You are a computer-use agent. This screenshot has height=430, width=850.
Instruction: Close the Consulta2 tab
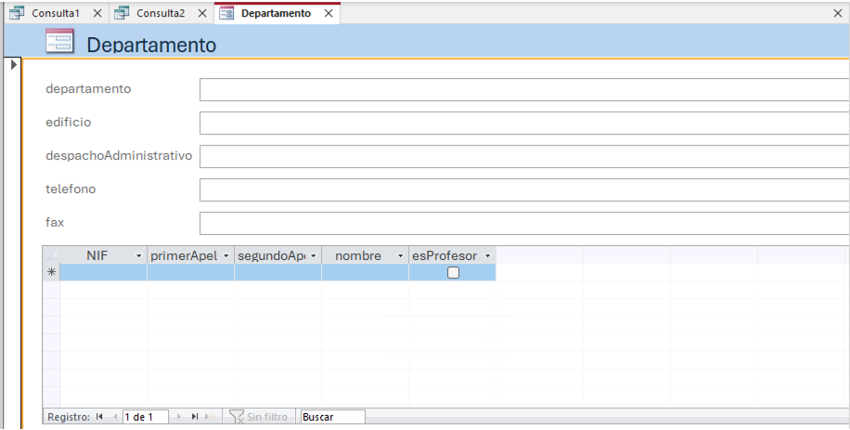coord(202,13)
